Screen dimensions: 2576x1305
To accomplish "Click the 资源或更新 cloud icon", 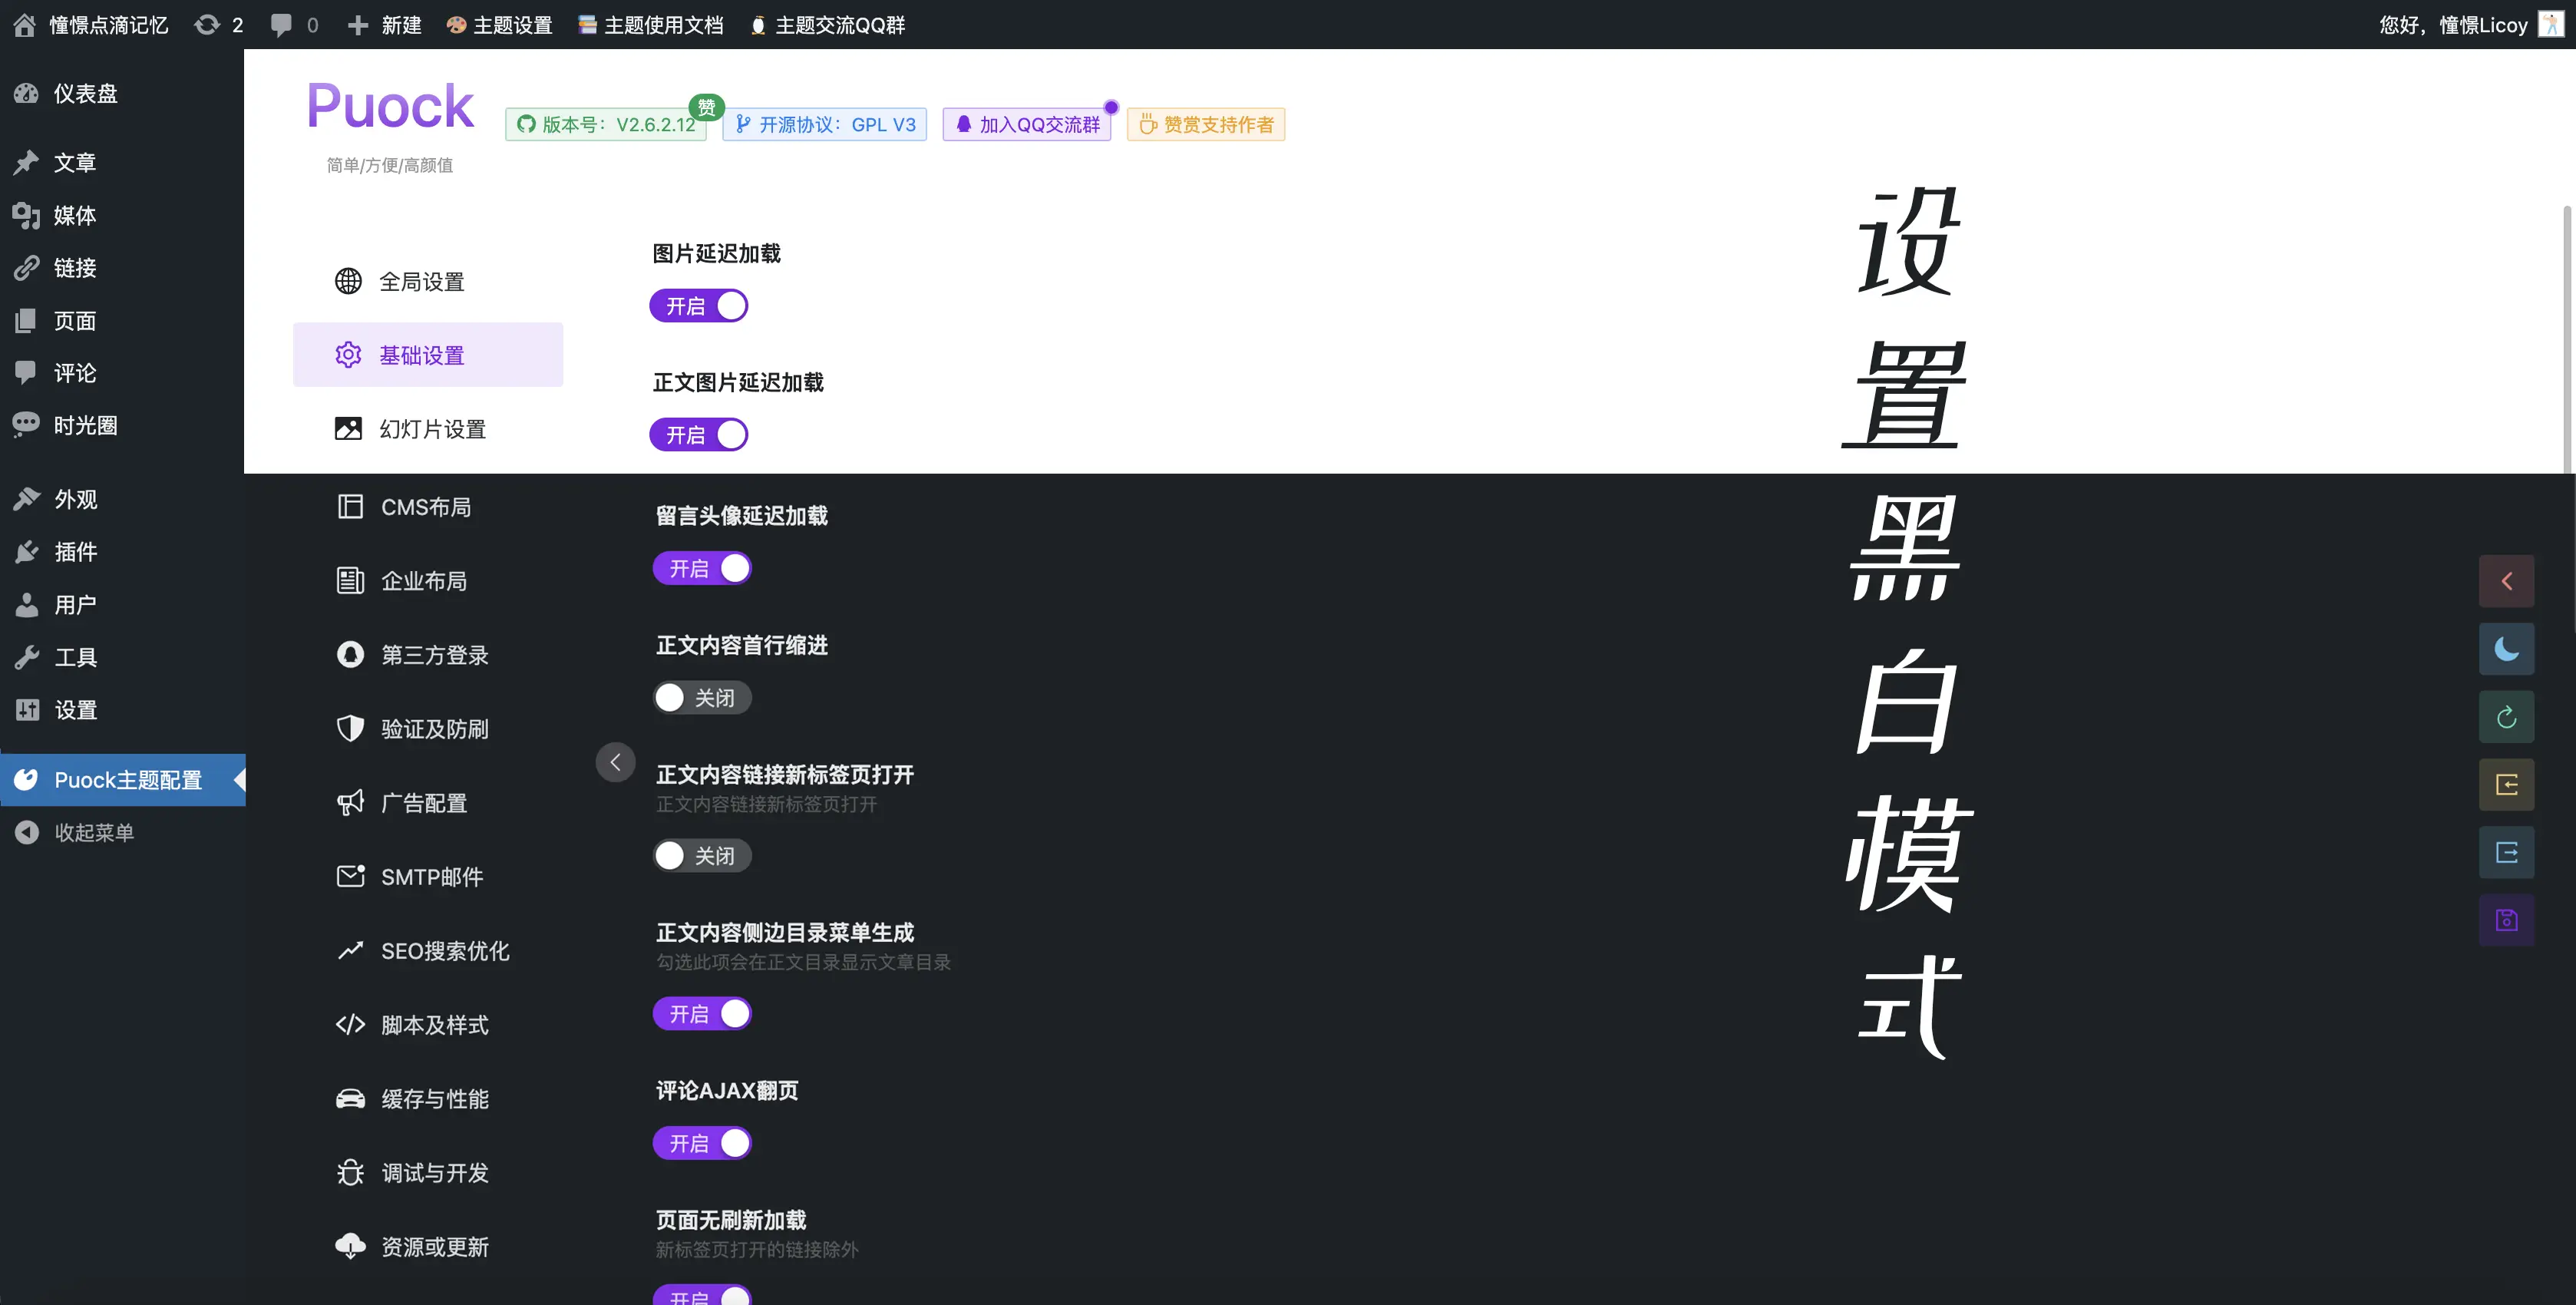I will (x=349, y=1247).
